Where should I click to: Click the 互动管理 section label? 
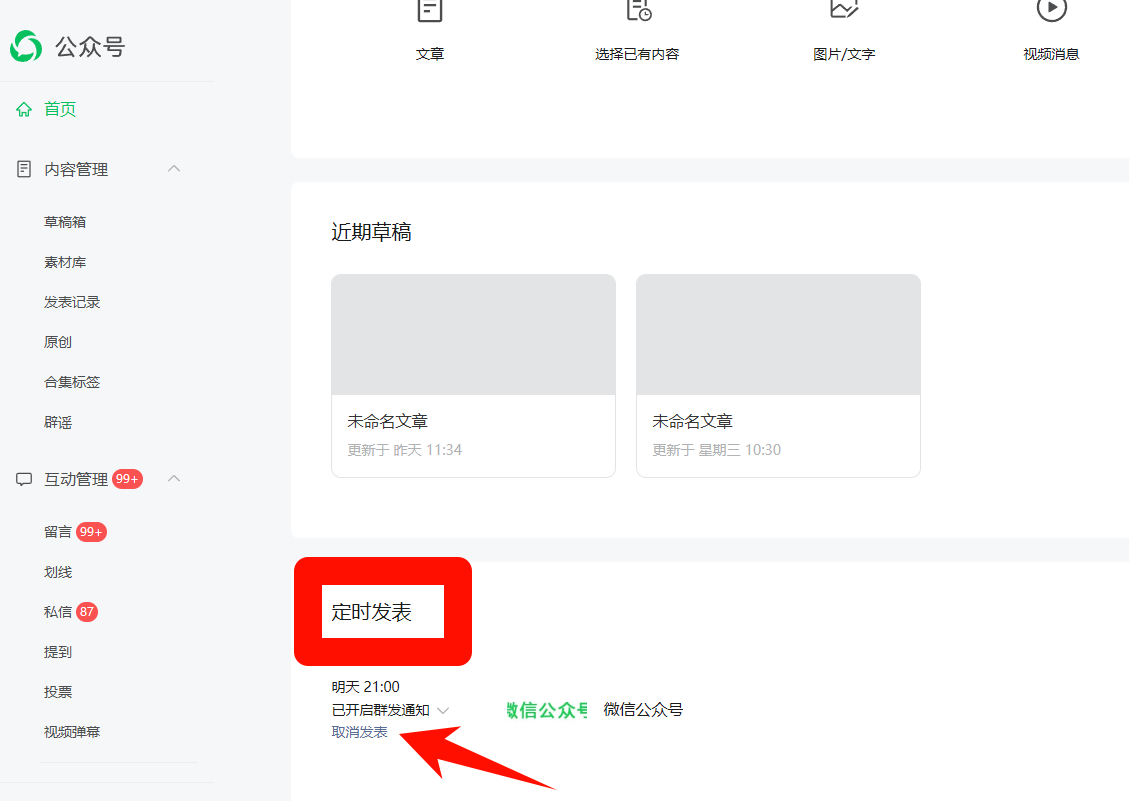coord(76,479)
